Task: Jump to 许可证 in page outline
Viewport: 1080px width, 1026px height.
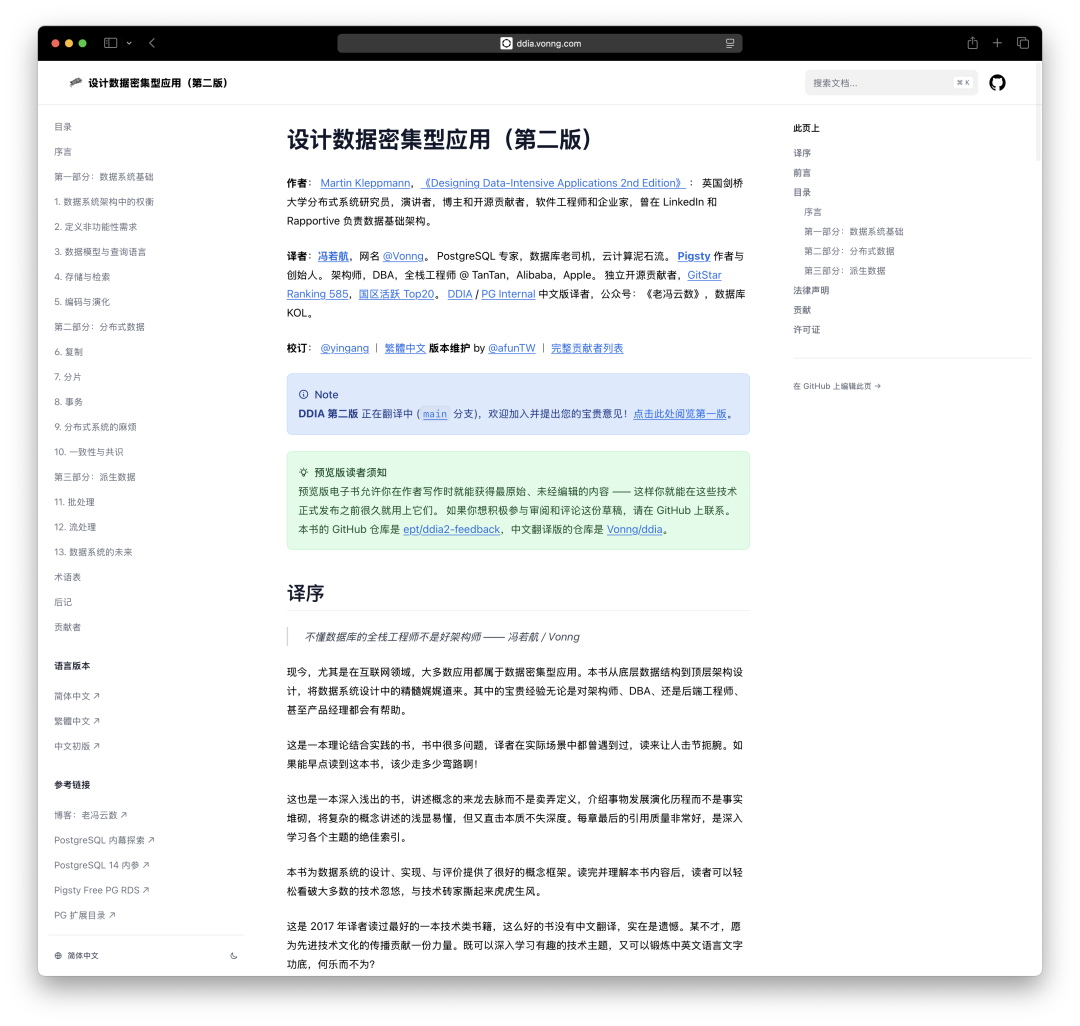Action: pyautogui.click(x=807, y=330)
